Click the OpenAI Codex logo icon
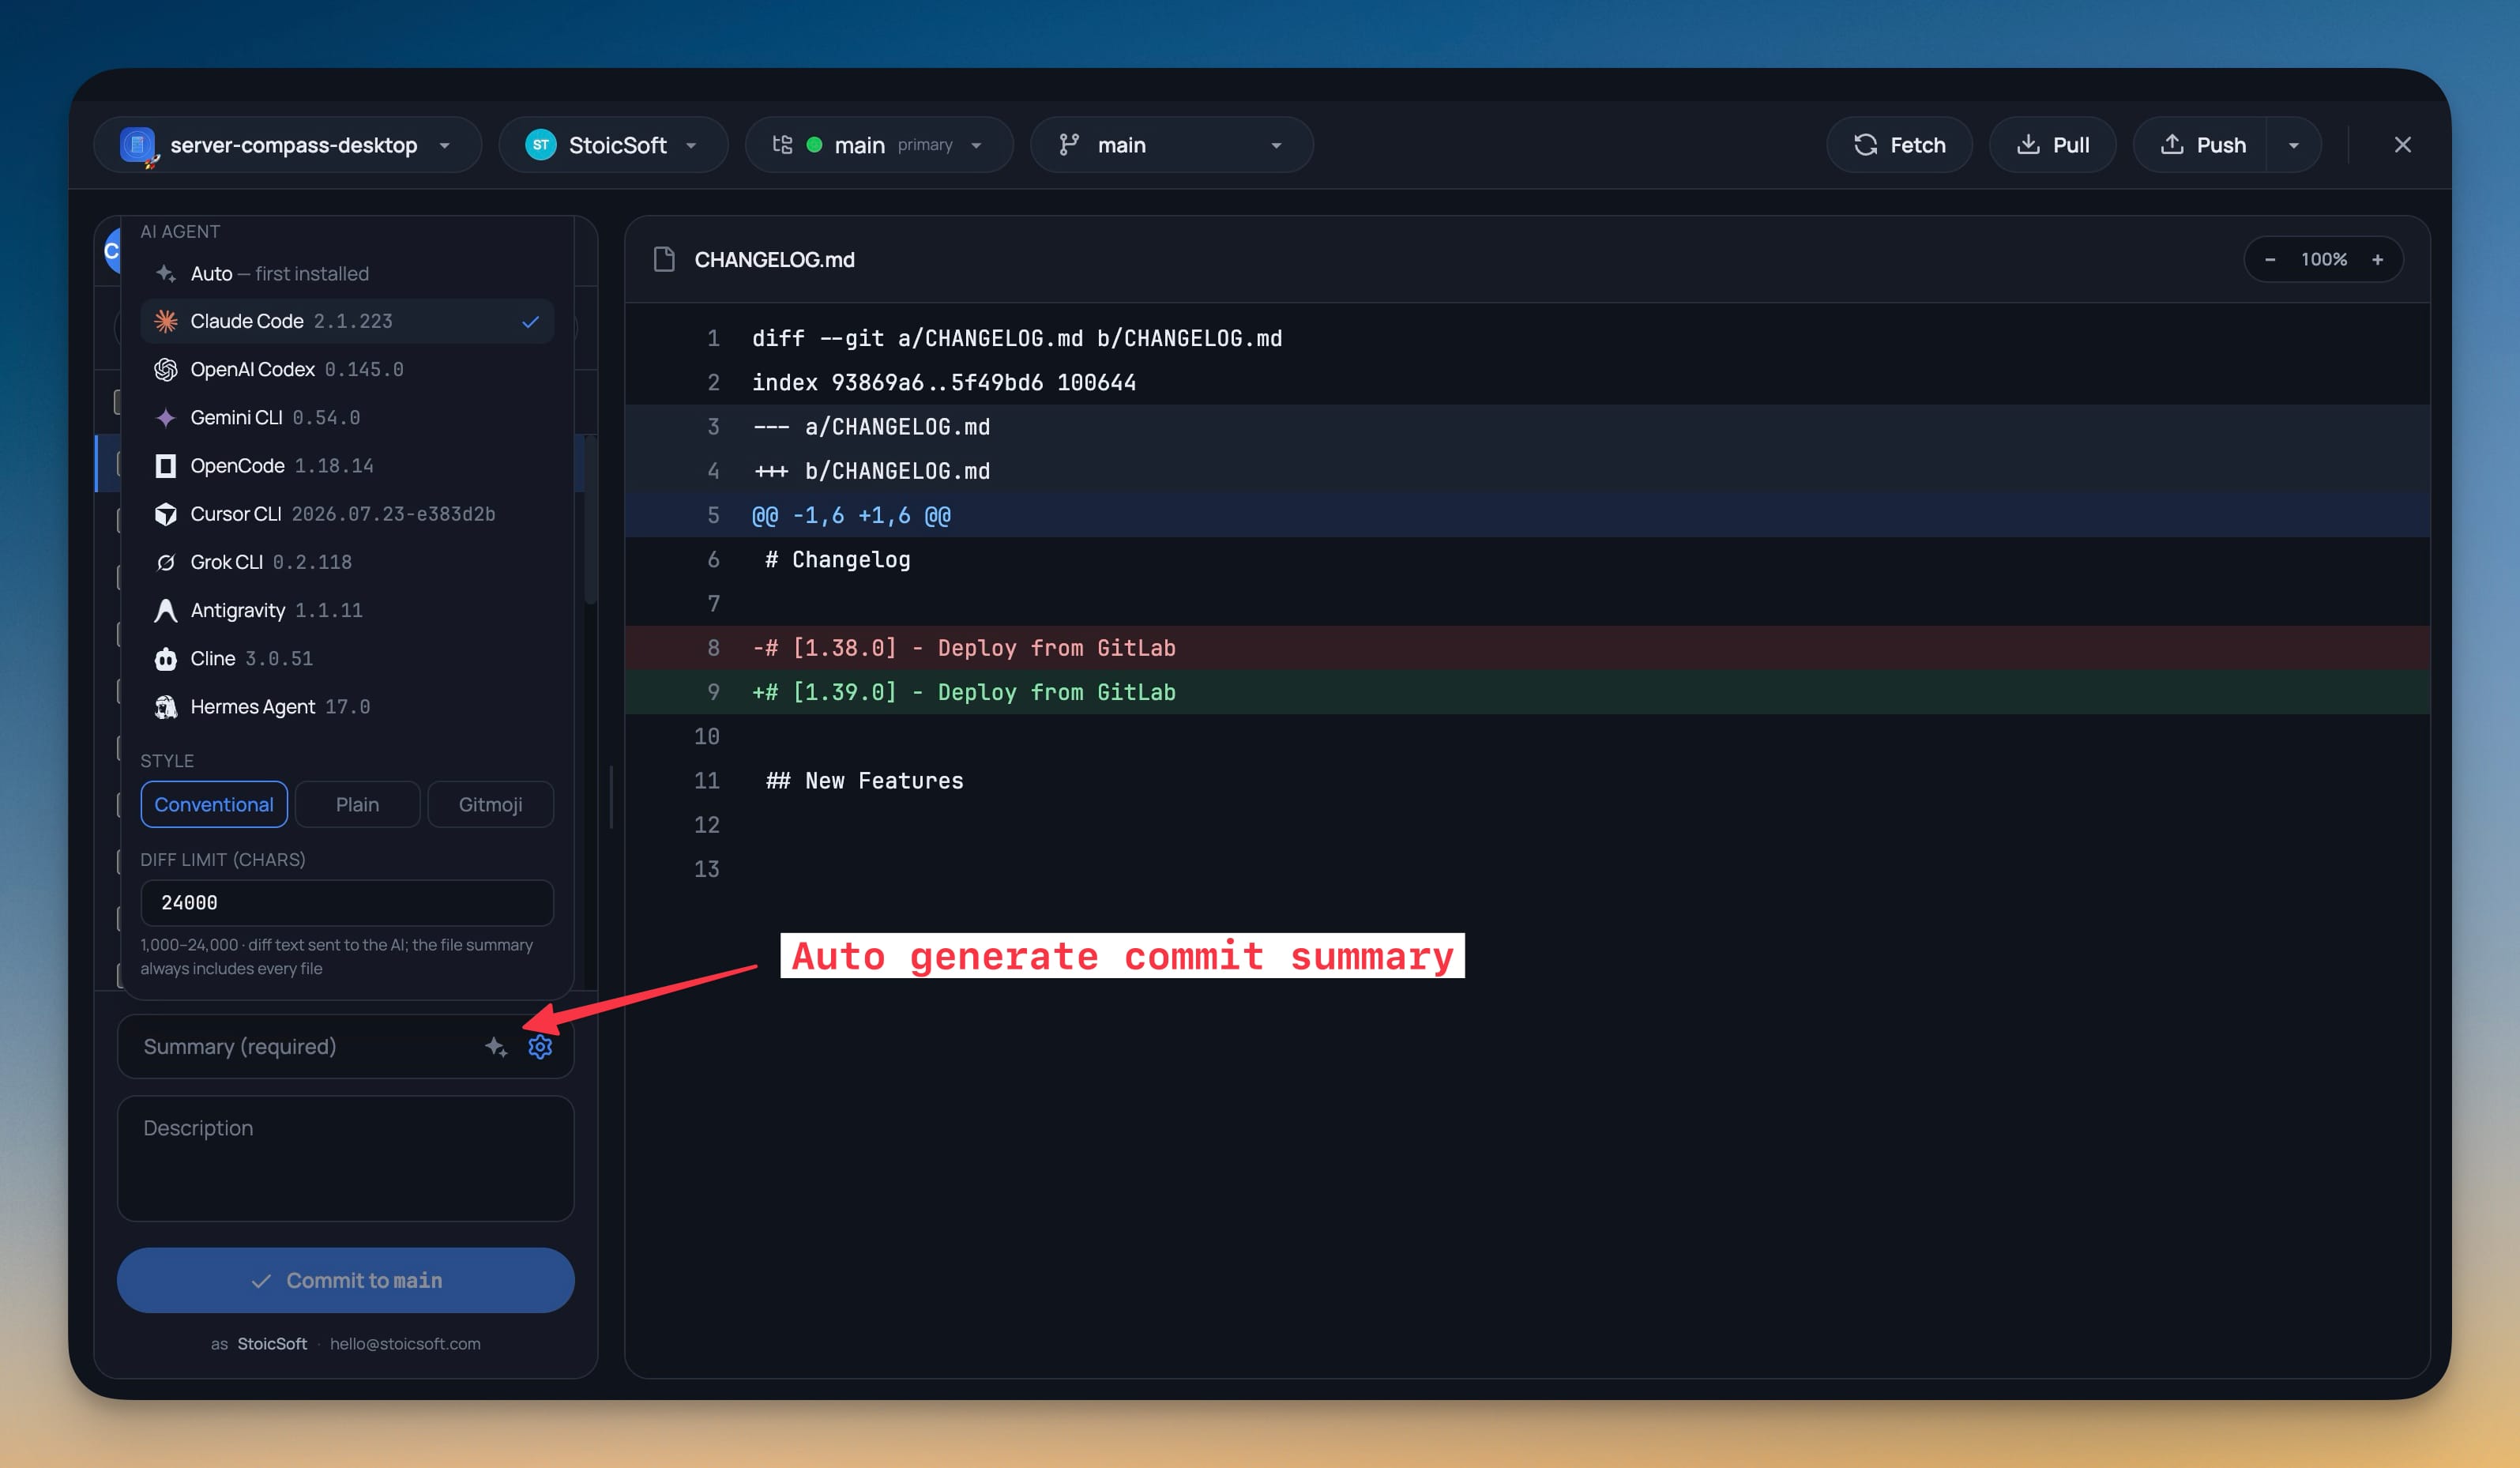Screen dimensions: 2520x1468 166,370
